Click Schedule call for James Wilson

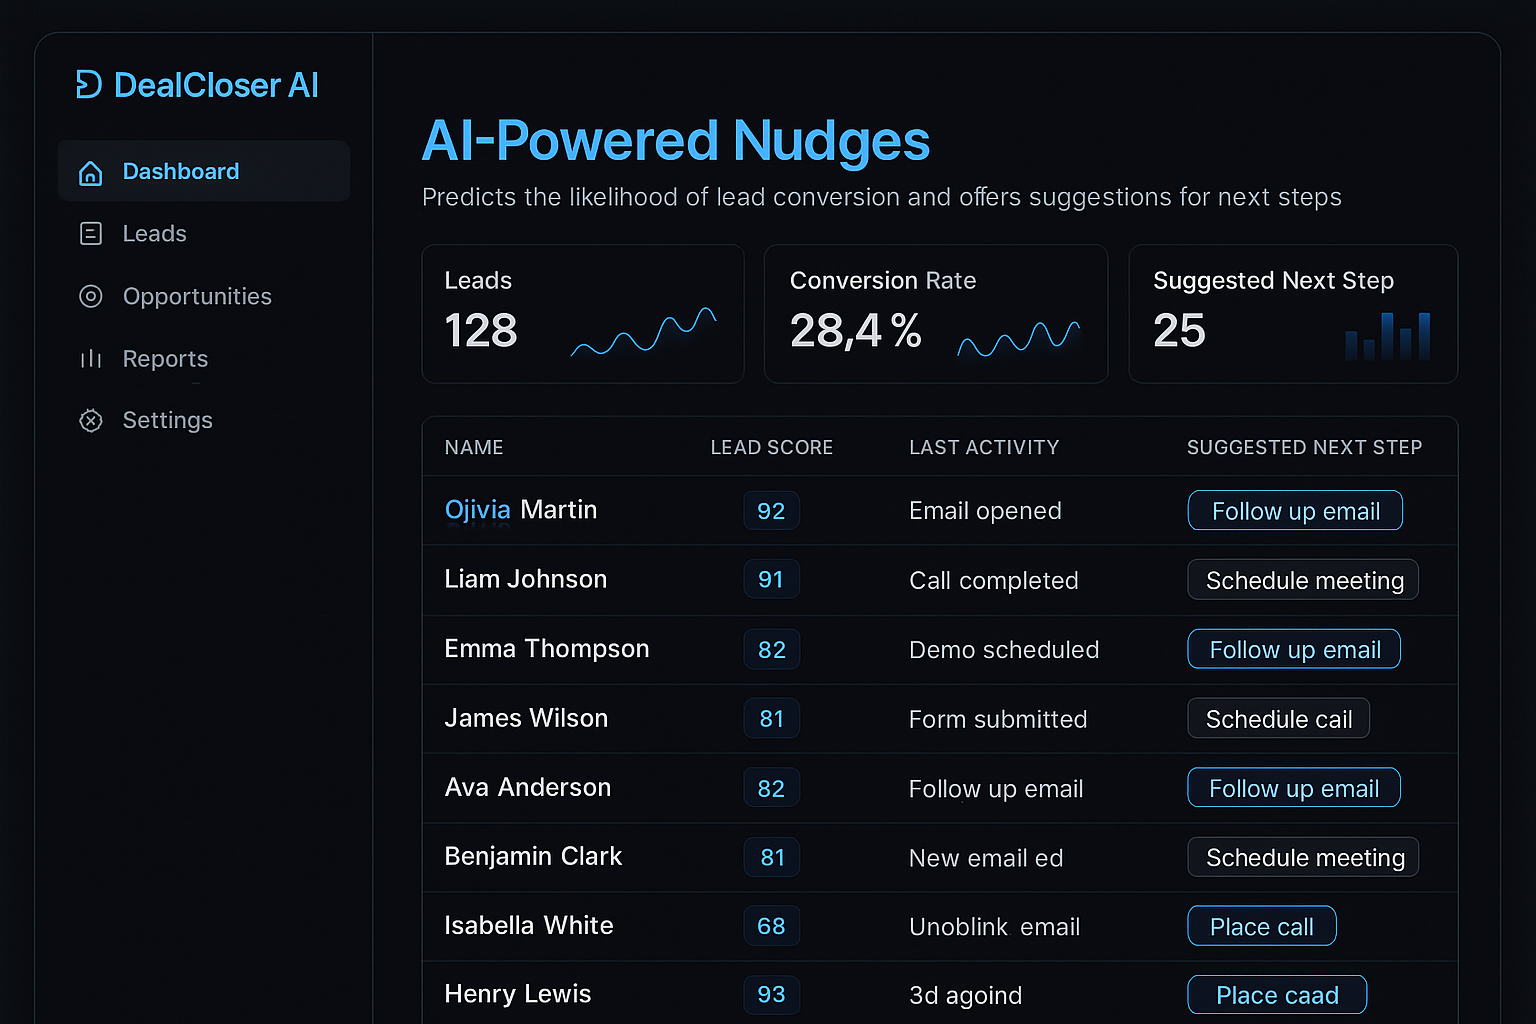(x=1278, y=718)
